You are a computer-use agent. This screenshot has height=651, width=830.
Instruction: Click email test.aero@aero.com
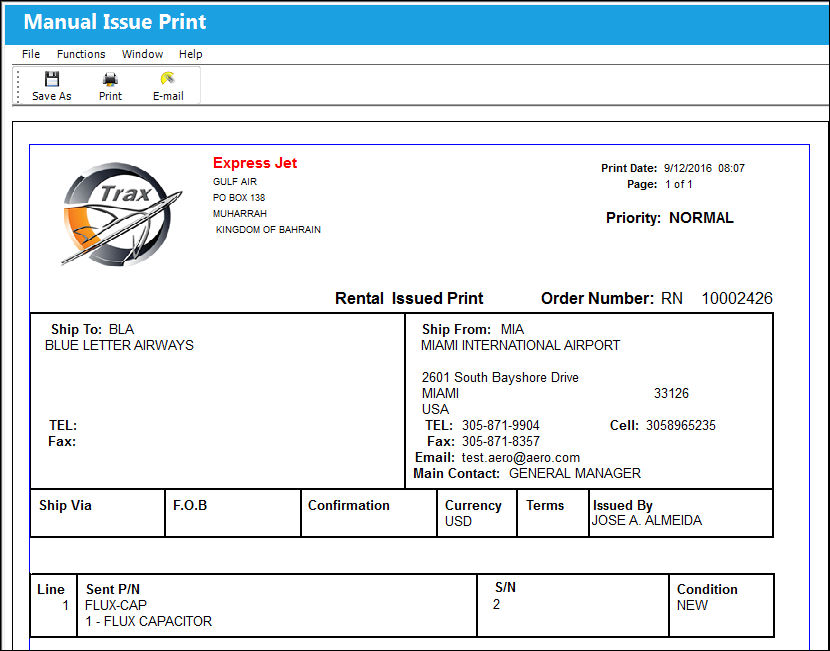520,457
